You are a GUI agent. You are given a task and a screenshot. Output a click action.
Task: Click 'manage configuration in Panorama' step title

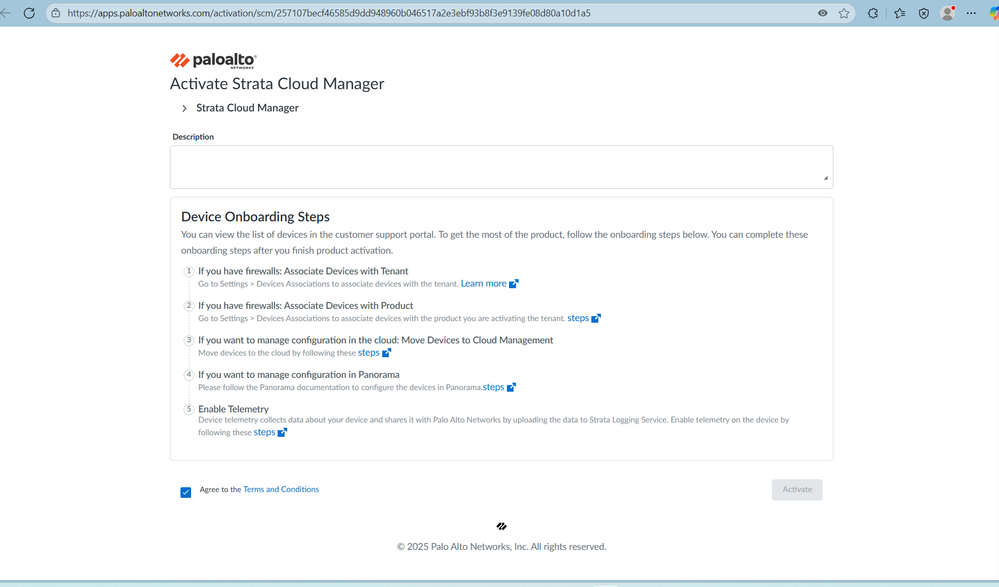click(x=299, y=374)
